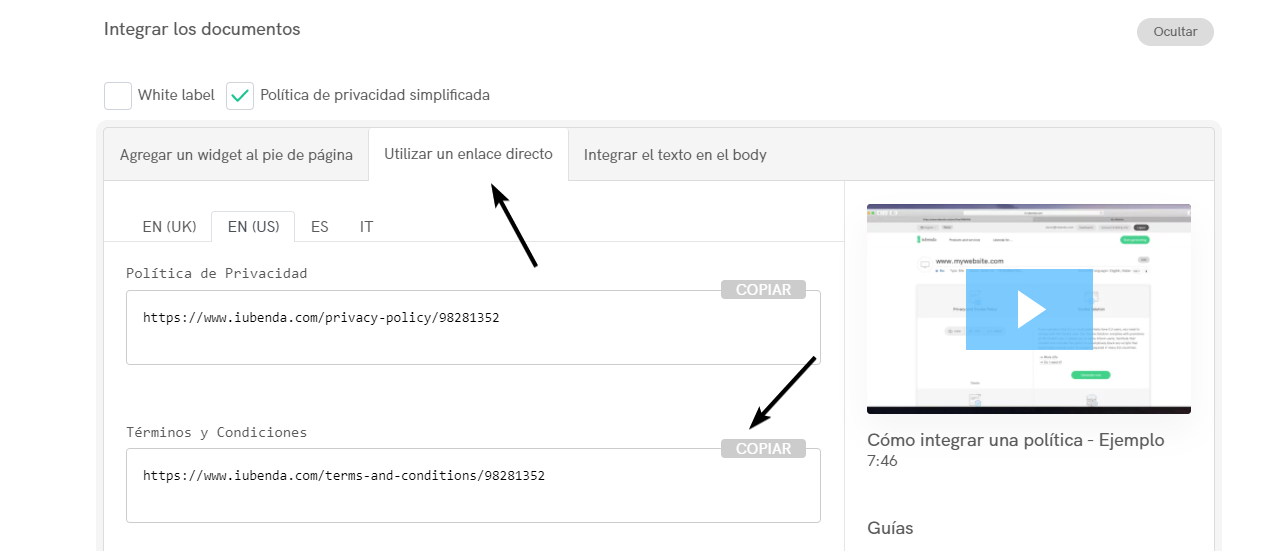Choose the EN (UK) language tab
Viewport: 1279px width, 551px height.
[169, 227]
